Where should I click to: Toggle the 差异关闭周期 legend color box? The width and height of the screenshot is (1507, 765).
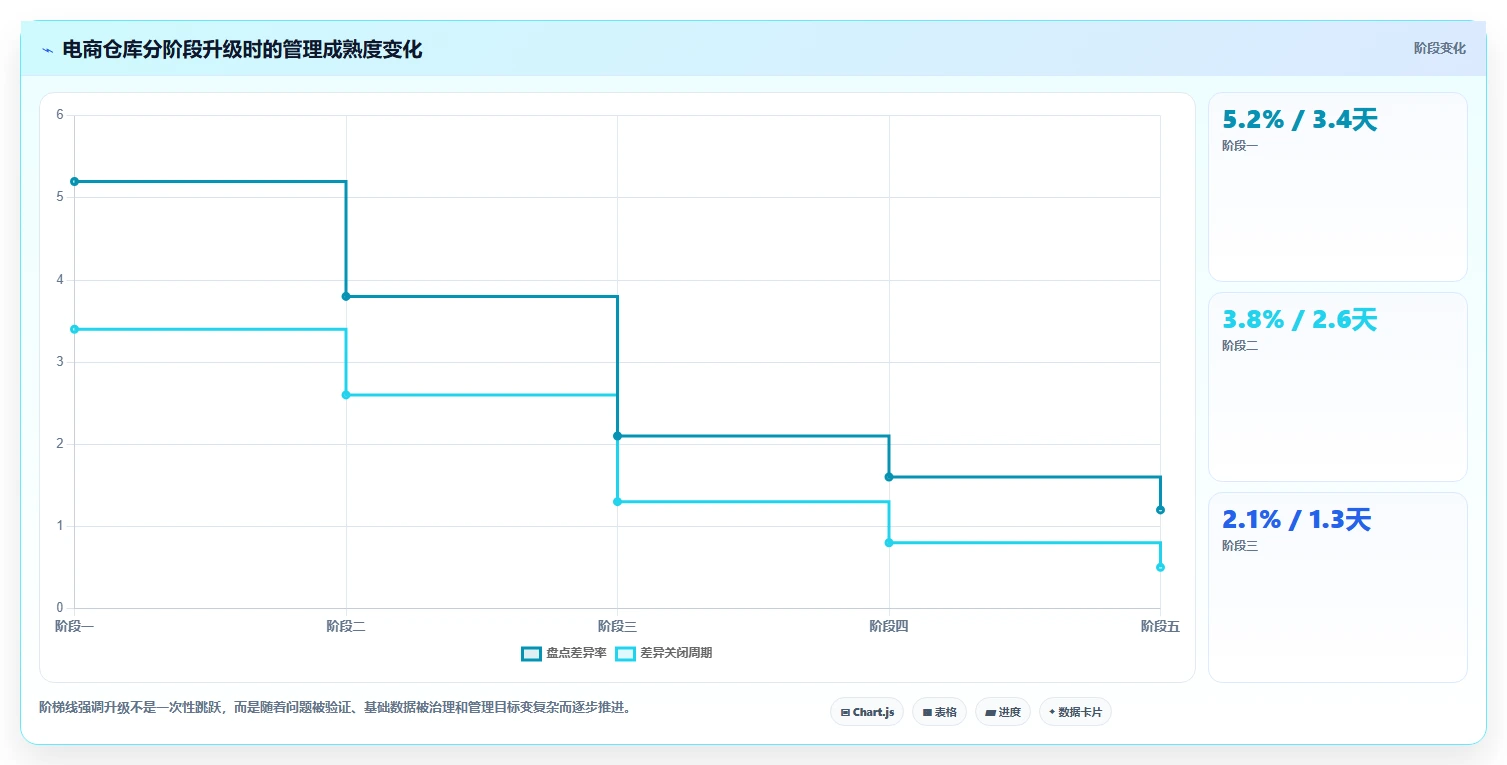(x=625, y=654)
